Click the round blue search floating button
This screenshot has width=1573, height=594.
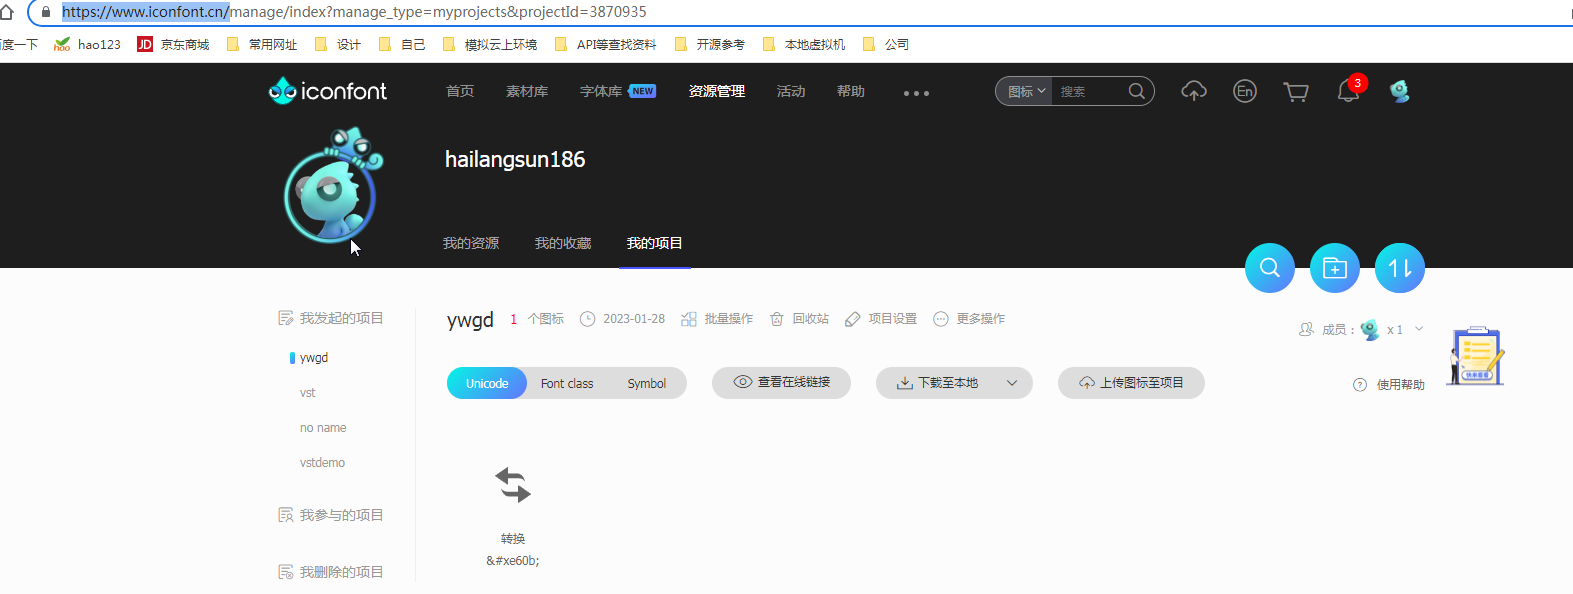[x=1270, y=268]
